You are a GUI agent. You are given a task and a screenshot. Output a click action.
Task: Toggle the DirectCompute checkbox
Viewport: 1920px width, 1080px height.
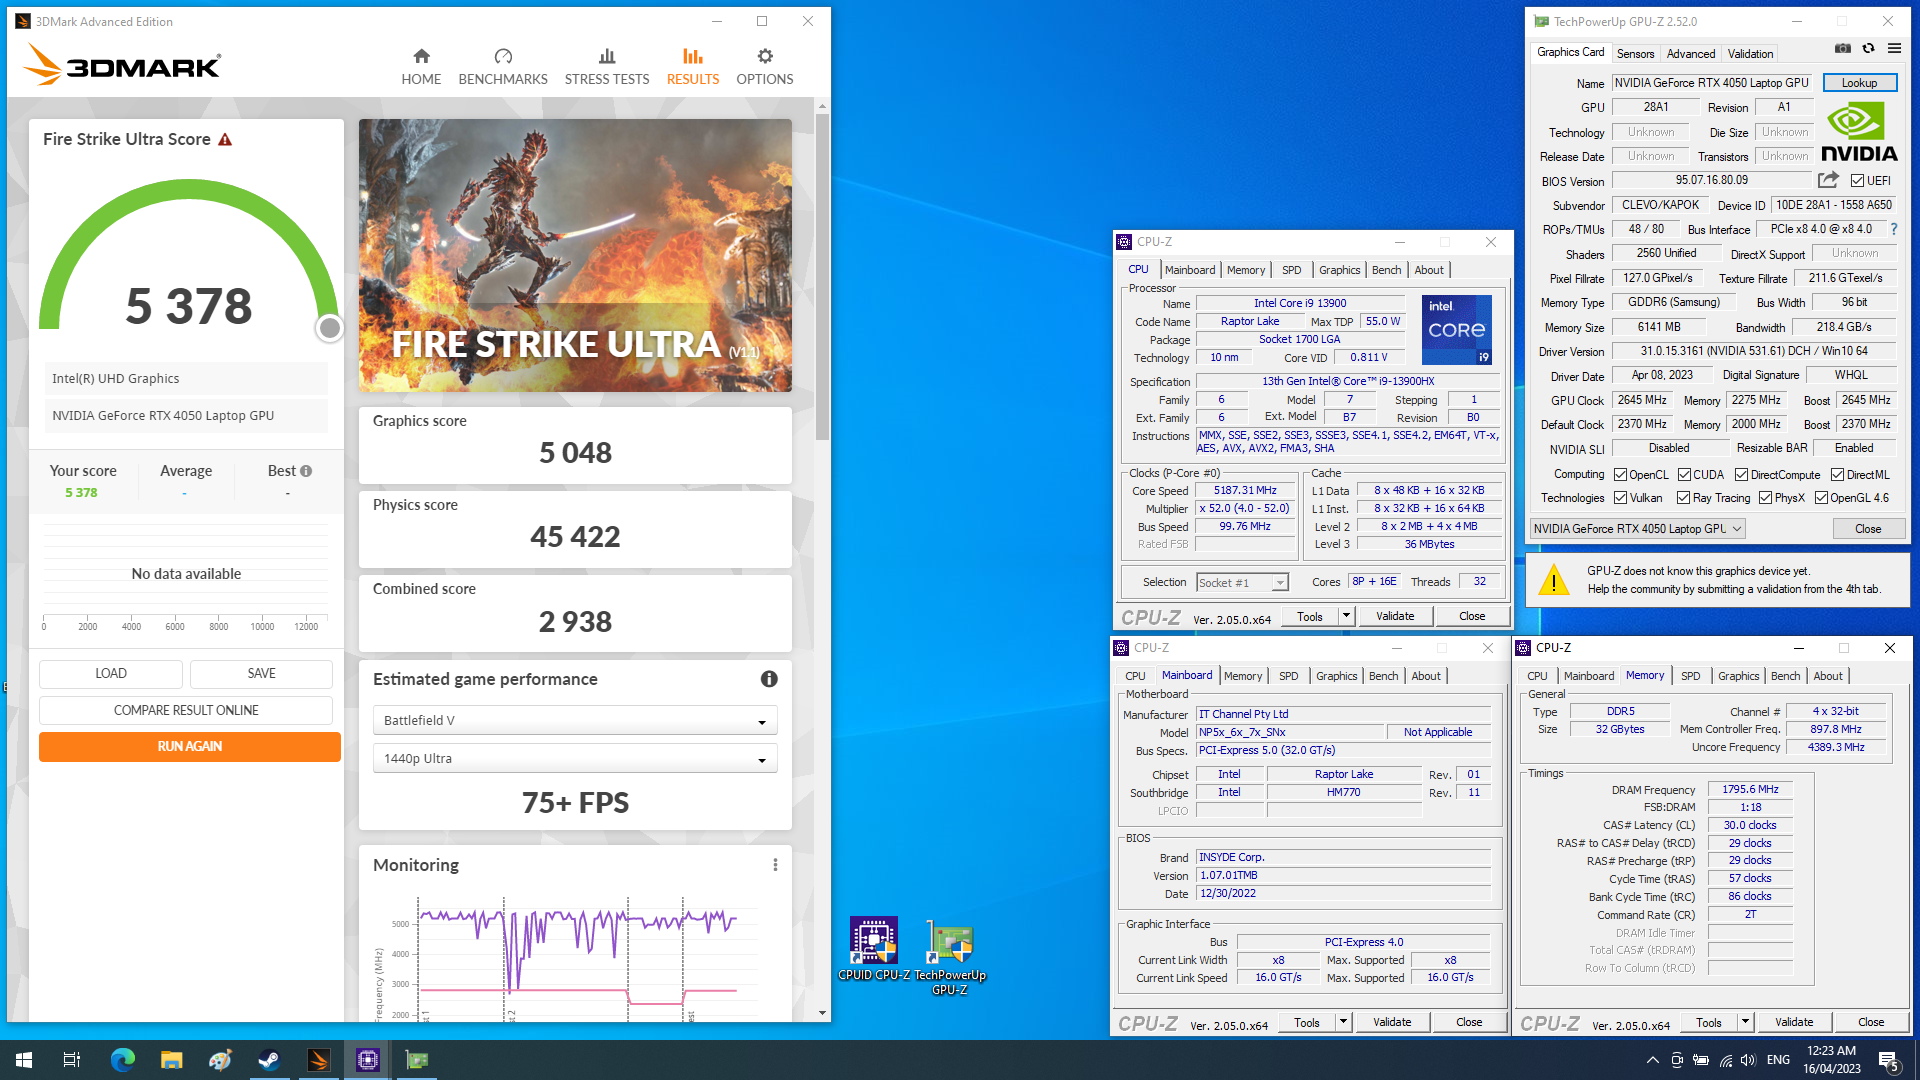pos(1741,475)
